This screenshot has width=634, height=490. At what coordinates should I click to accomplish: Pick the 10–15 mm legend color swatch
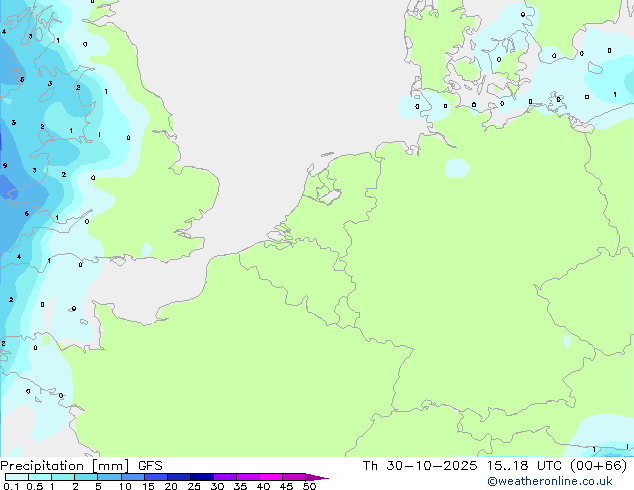click(132, 477)
